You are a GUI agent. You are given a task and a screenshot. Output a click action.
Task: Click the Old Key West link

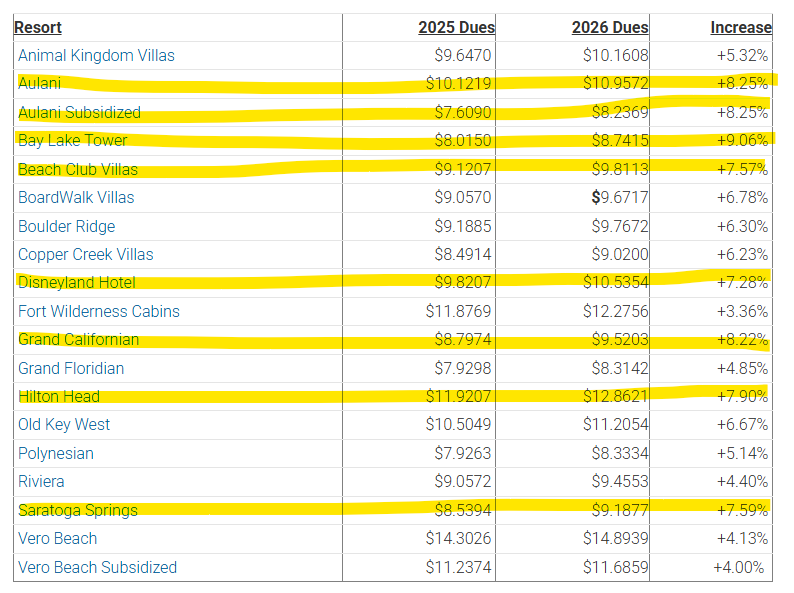tap(64, 425)
